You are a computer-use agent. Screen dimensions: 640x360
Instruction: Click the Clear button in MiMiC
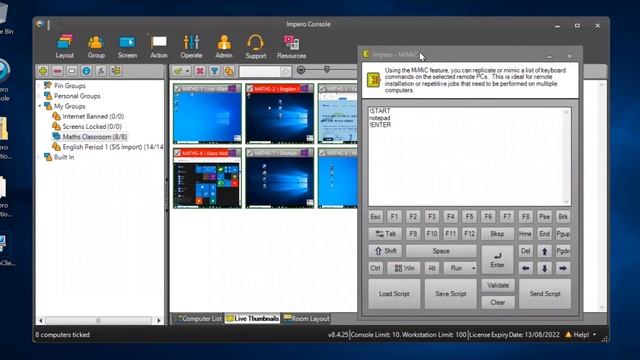point(498,302)
